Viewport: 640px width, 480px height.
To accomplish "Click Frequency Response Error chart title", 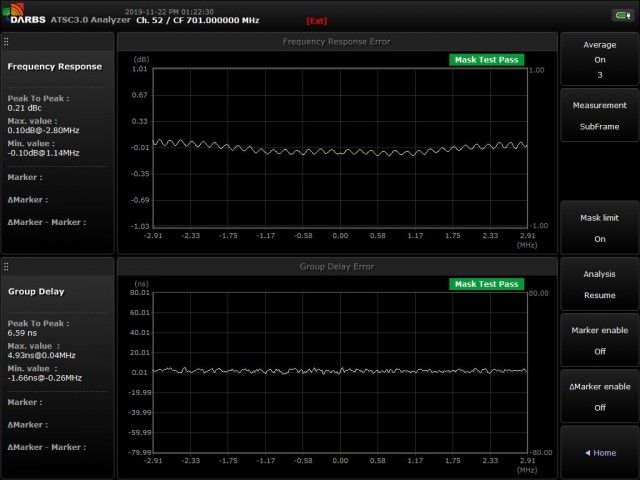I will click(x=337, y=42).
